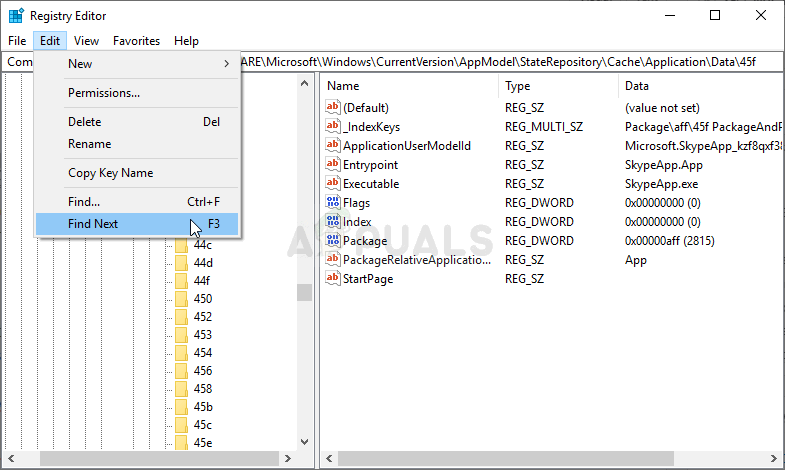Select the StartPage value icon

pos(332,278)
